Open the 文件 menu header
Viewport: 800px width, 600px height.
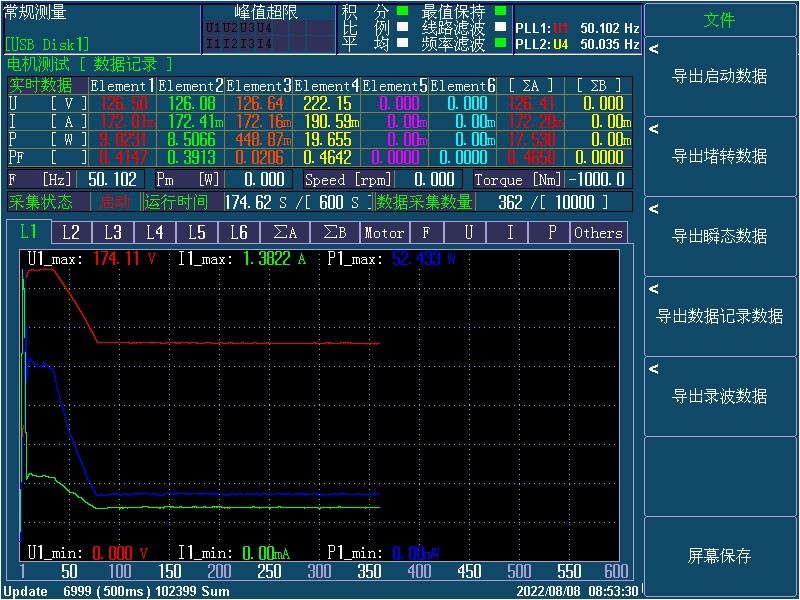pyautogui.click(x=720, y=20)
